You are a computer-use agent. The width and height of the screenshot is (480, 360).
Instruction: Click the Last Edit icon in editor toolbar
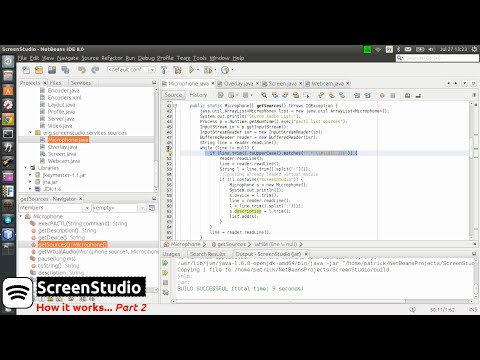[221, 95]
